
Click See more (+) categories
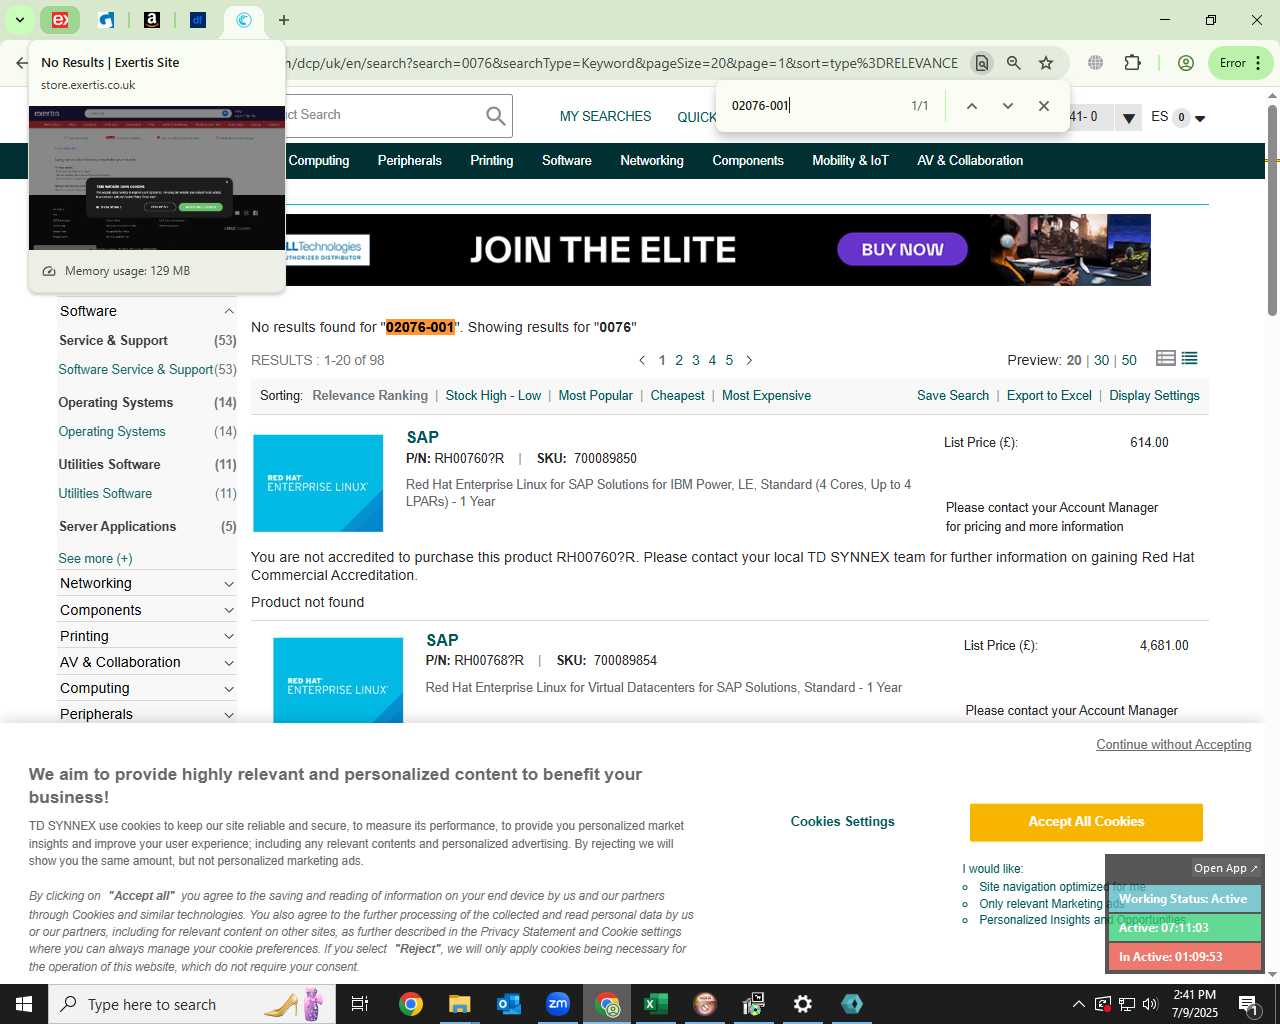[x=95, y=558]
